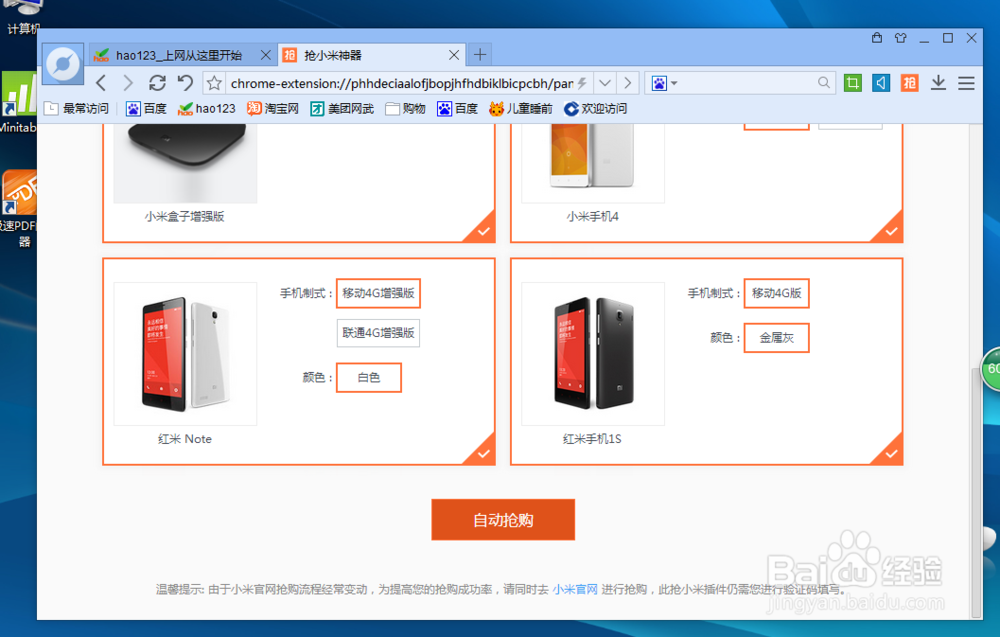The image size is (1000, 637).
Task: Go forward with the browser forward arrow
Action: [x=128, y=83]
